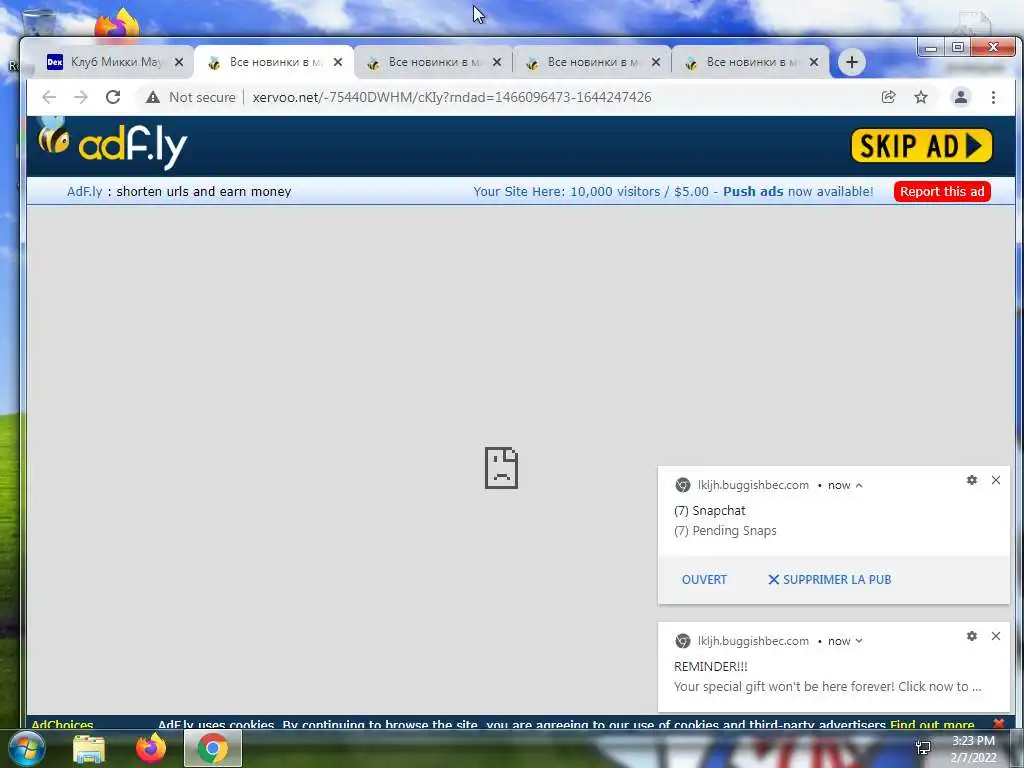
Task: Focus the xervoo.net address bar URL
Action: 451,97
